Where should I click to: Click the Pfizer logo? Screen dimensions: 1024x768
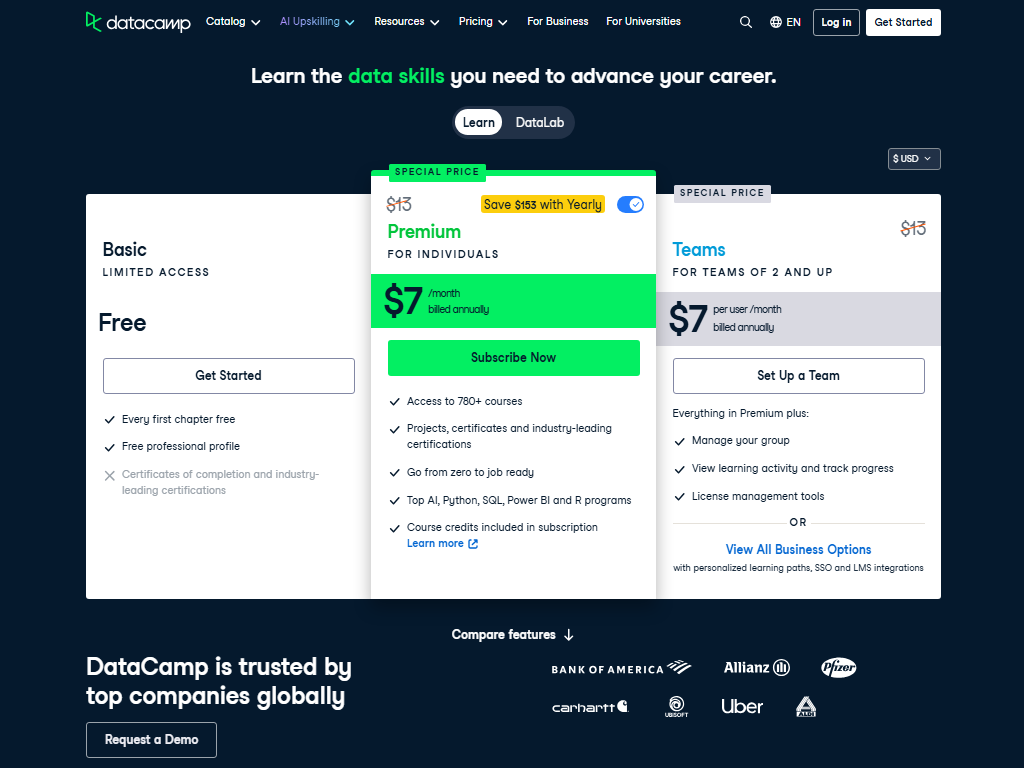tap(838, 667)
